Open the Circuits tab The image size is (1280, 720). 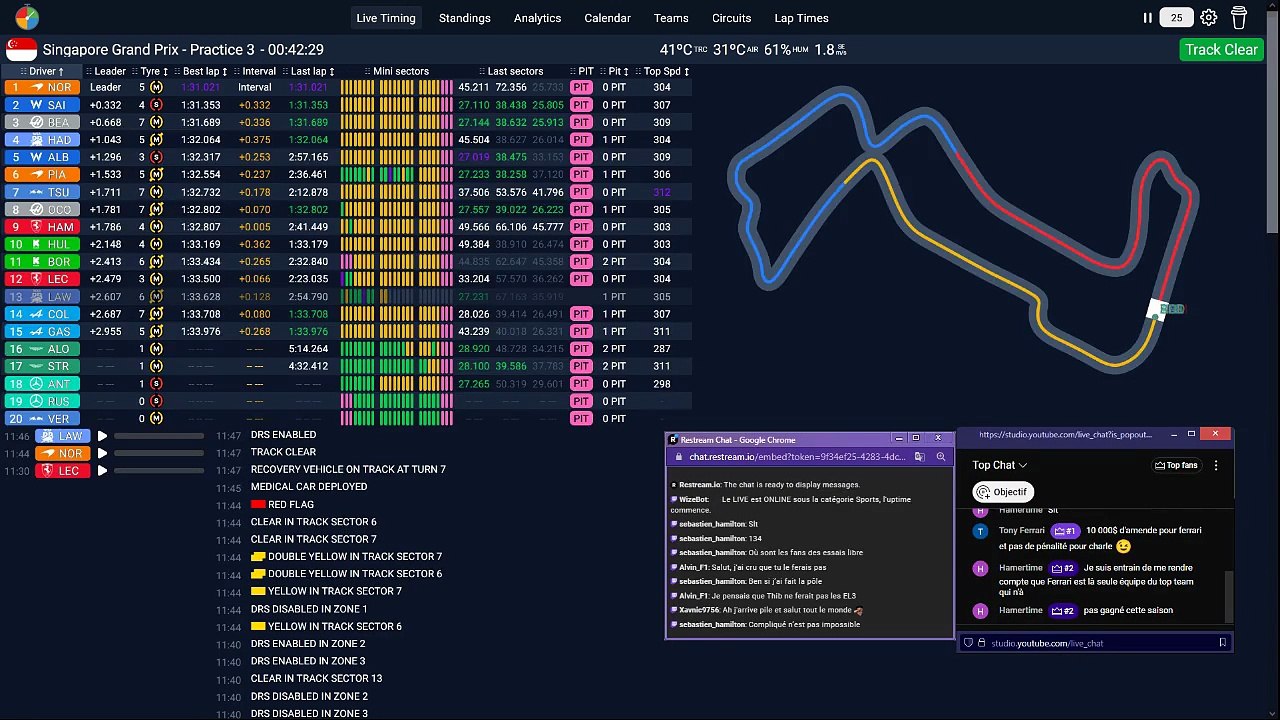coord(731,18)
